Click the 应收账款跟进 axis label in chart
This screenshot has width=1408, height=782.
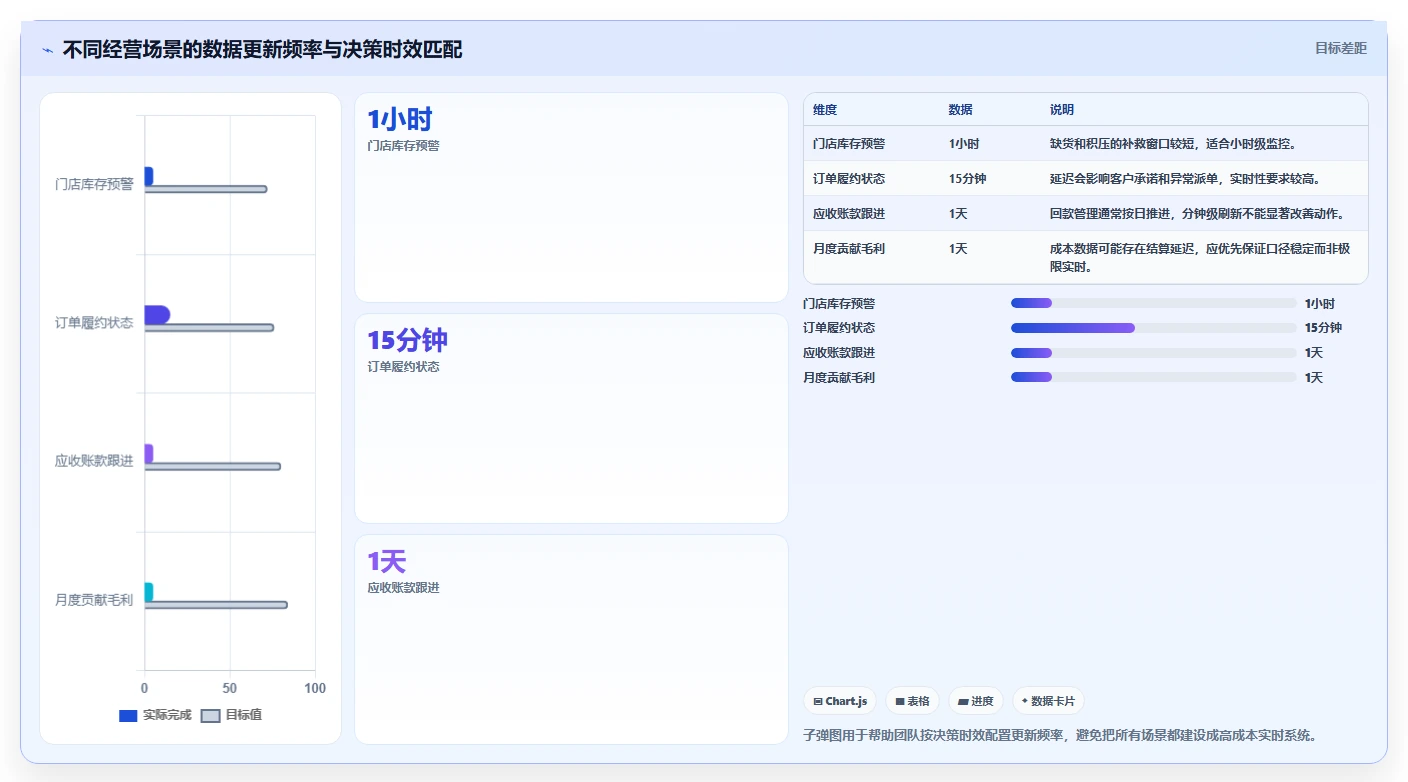pos(94,461)
